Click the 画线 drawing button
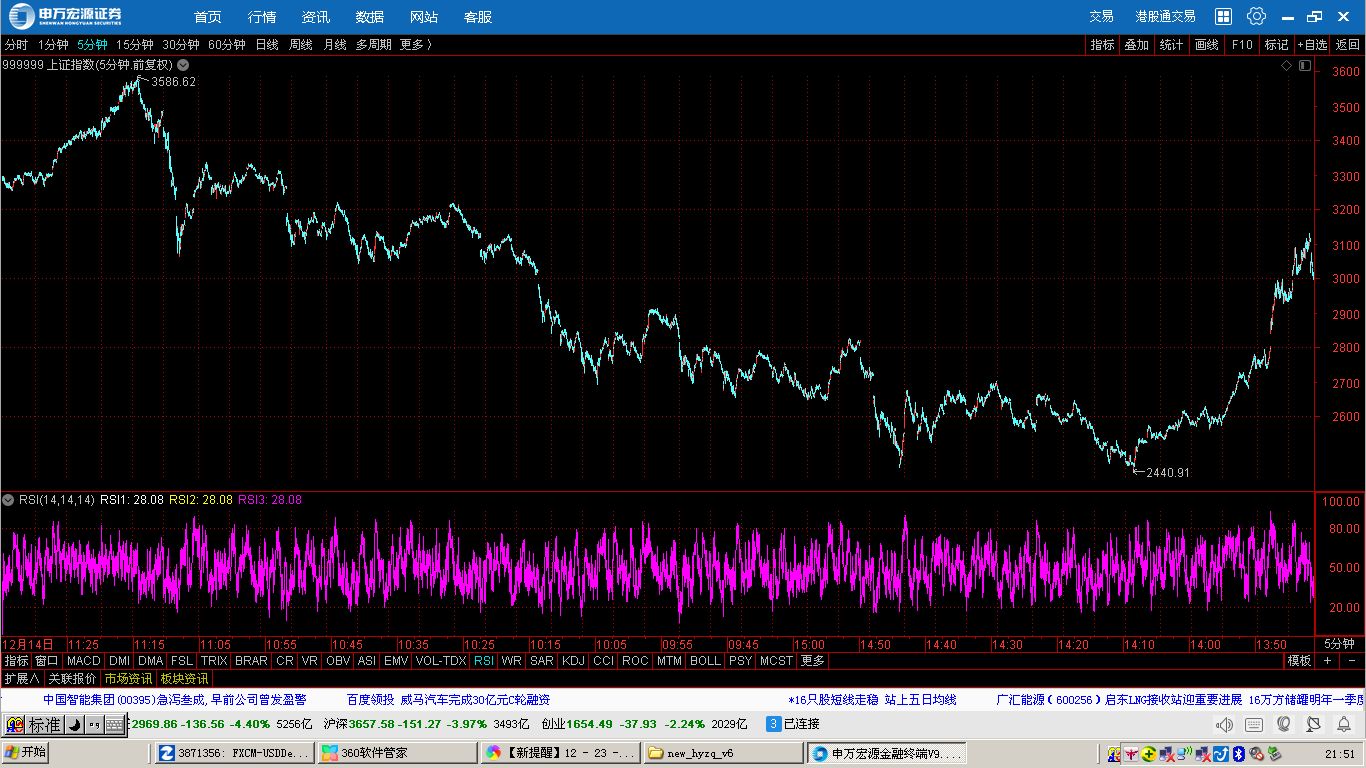 [1207, 44]
